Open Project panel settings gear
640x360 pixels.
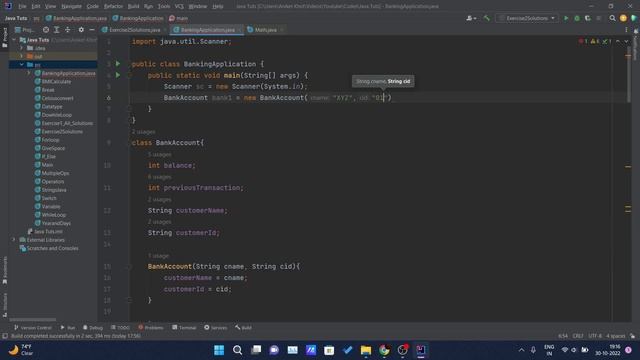81,30
